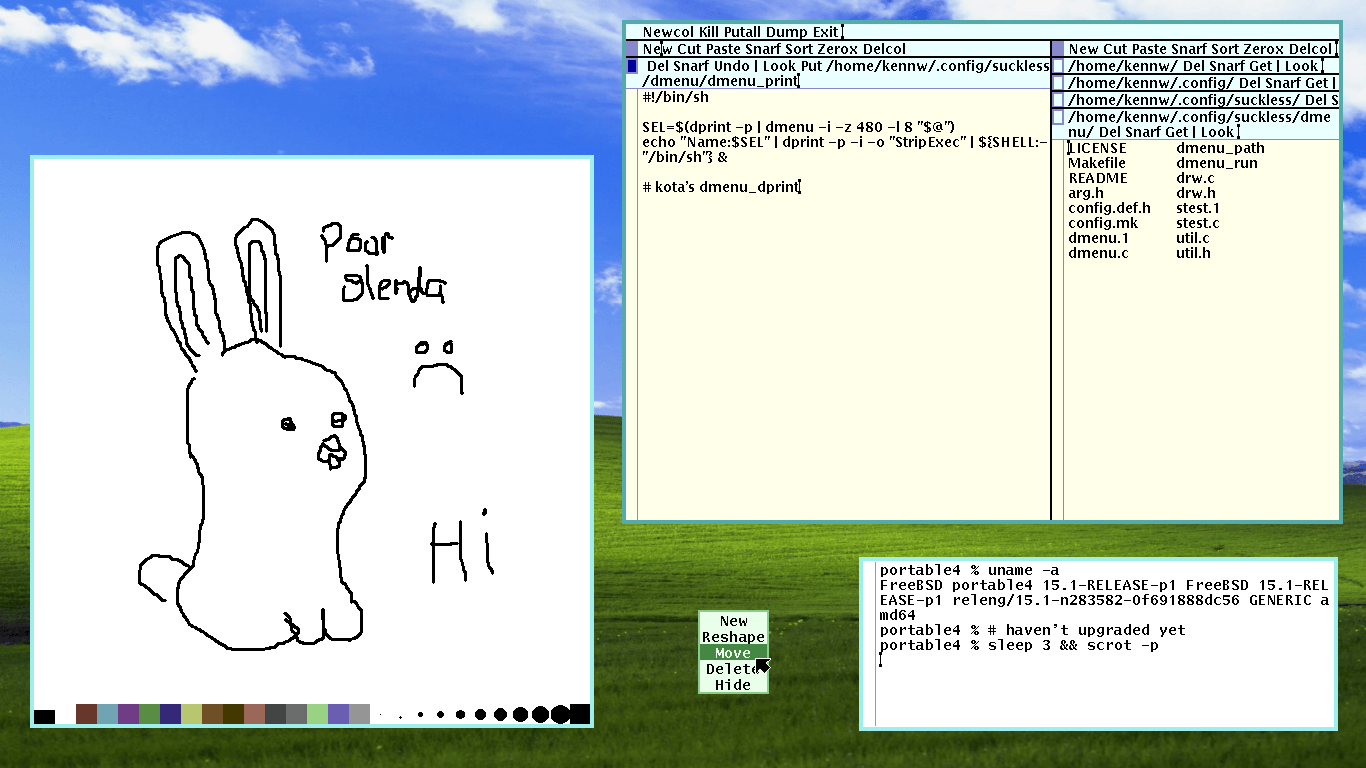1366x768 pixels.
Task: Click the dark blue dirty-file box beside Del
Action: point(632,66)
